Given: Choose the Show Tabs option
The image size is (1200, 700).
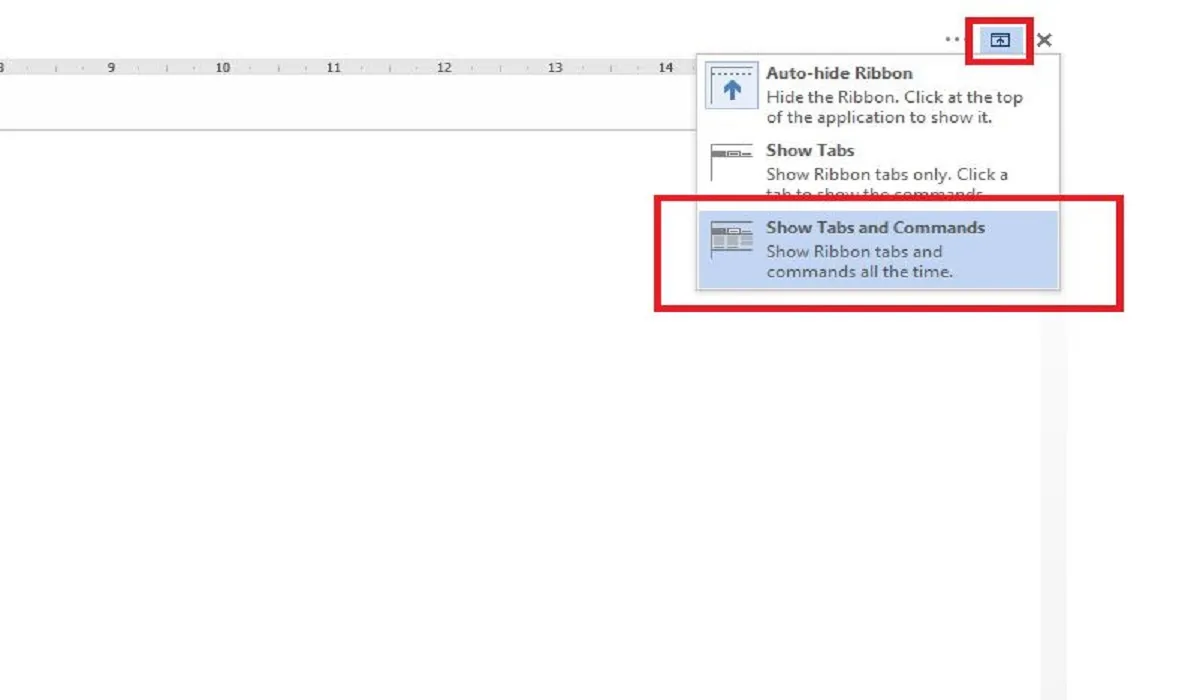Looking at the screenshot, I should [877, 170].
